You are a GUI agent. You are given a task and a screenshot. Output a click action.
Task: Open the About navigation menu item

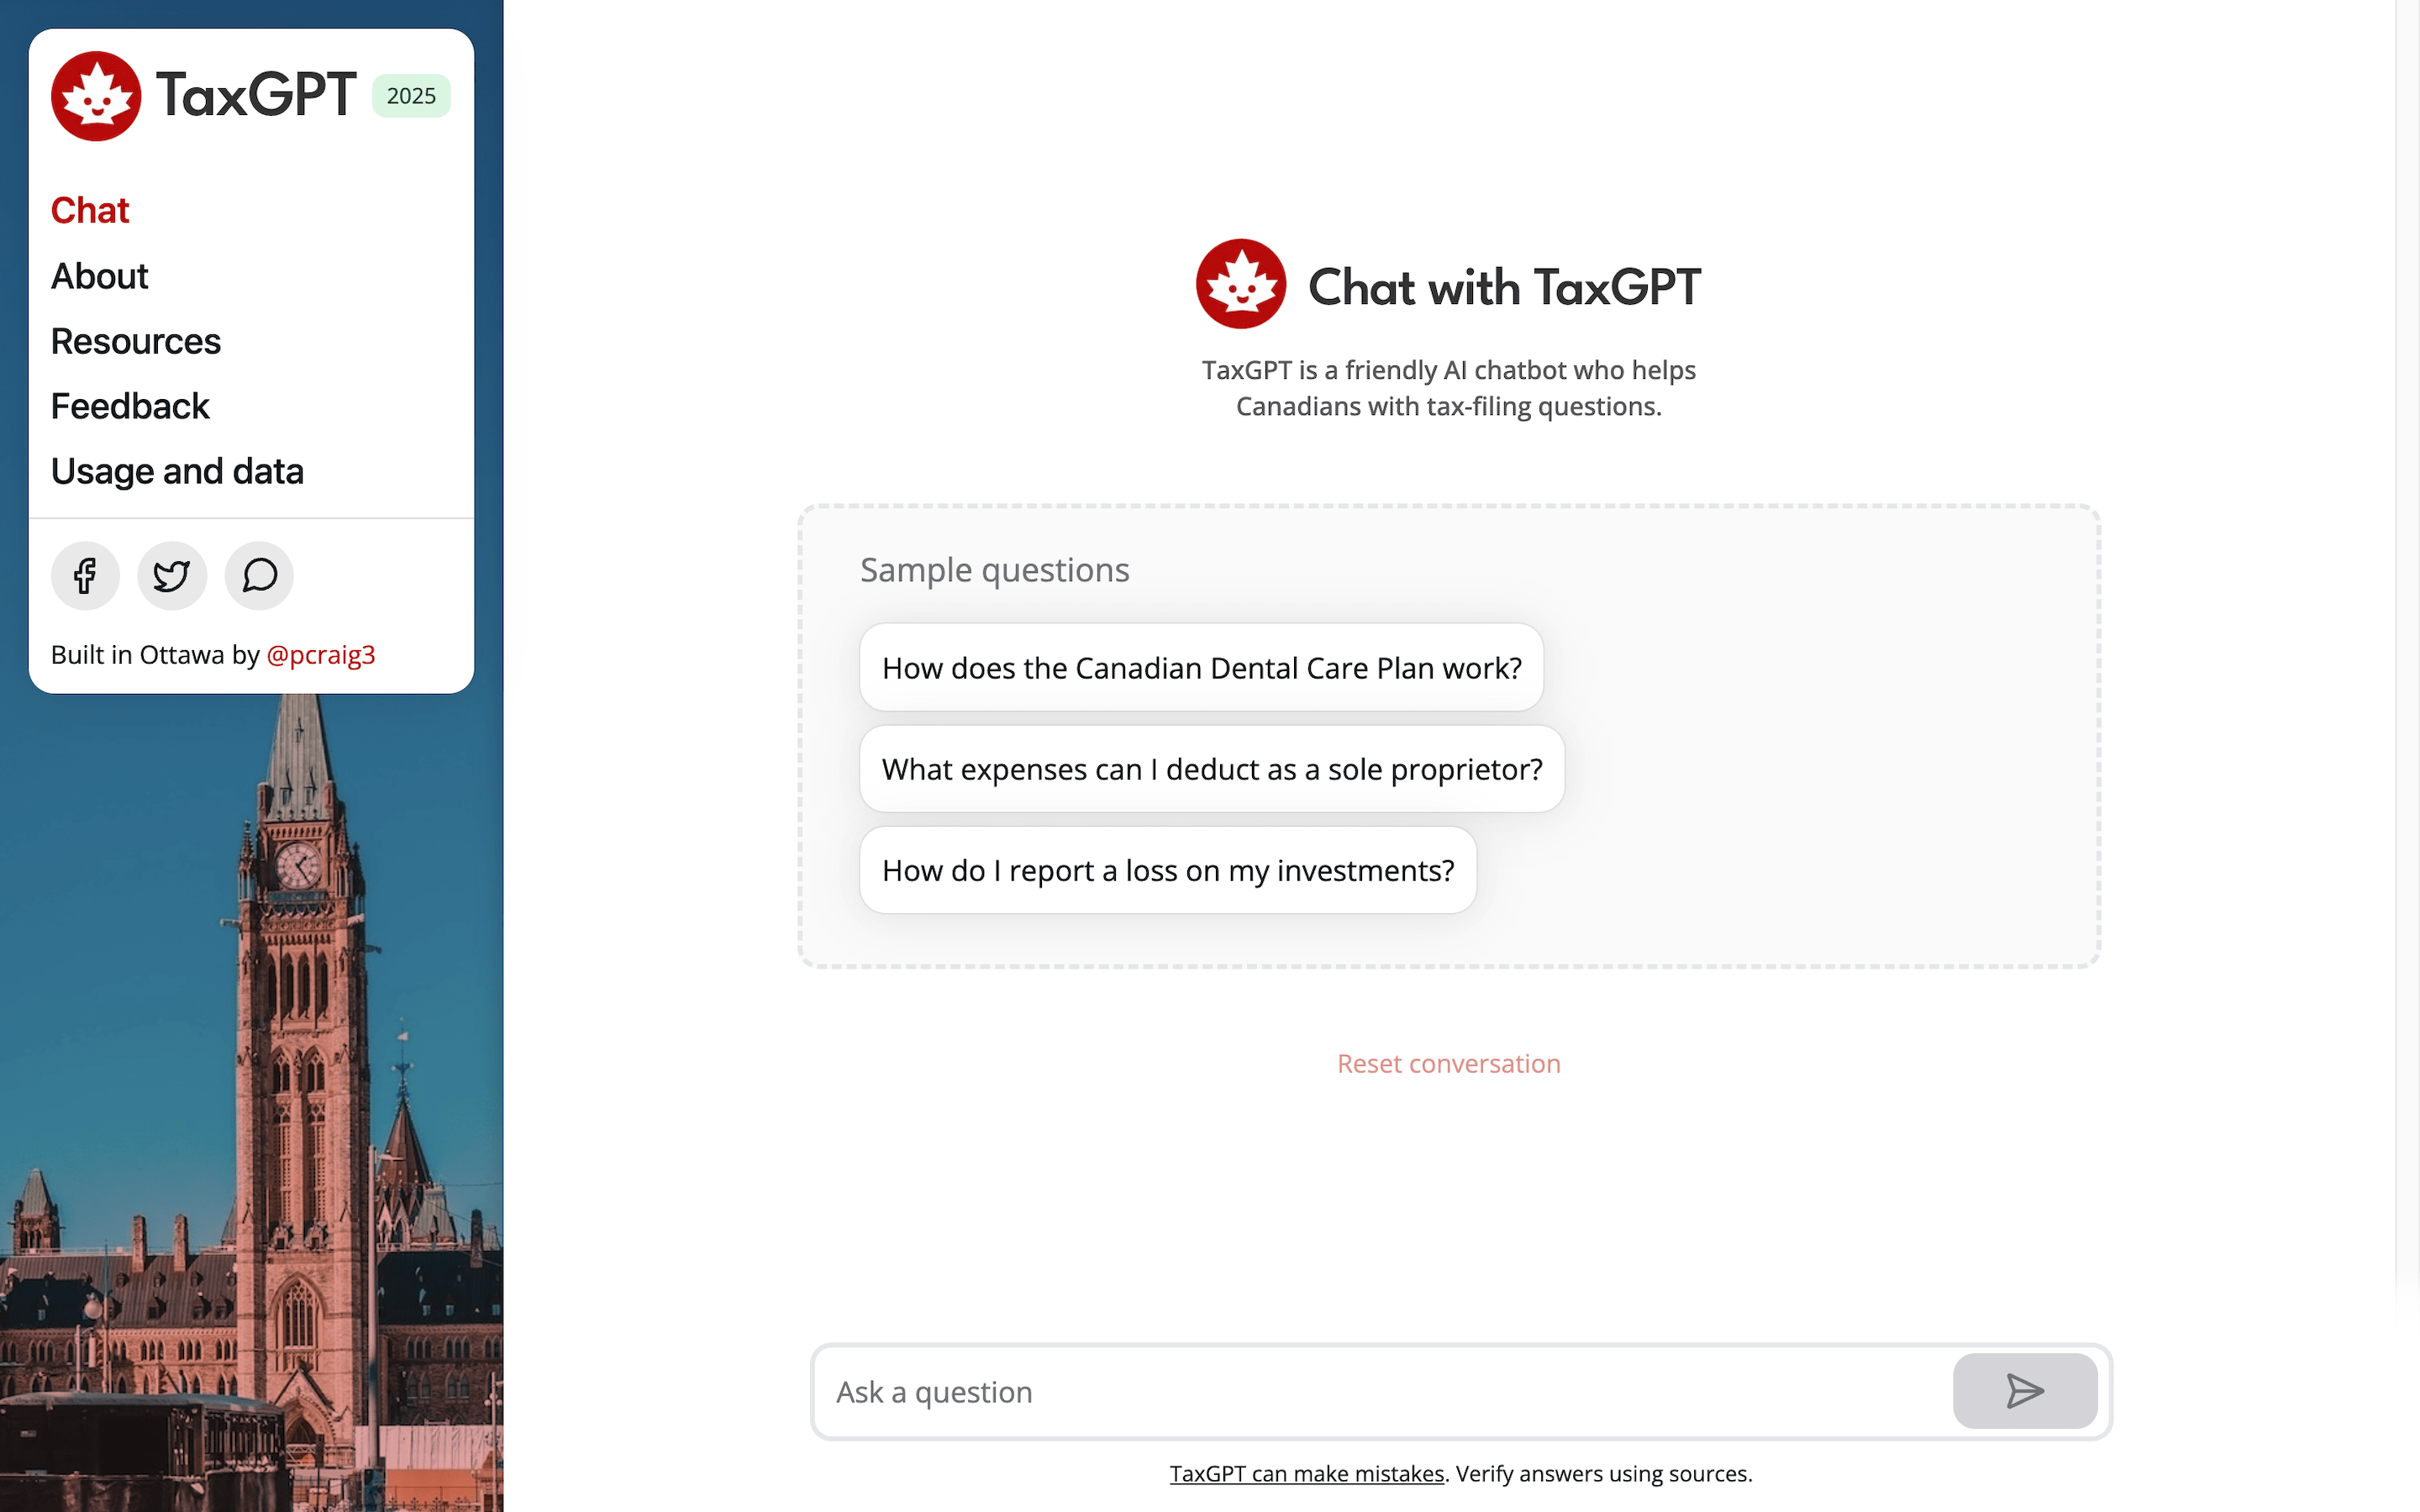click(x=99, y=274)
